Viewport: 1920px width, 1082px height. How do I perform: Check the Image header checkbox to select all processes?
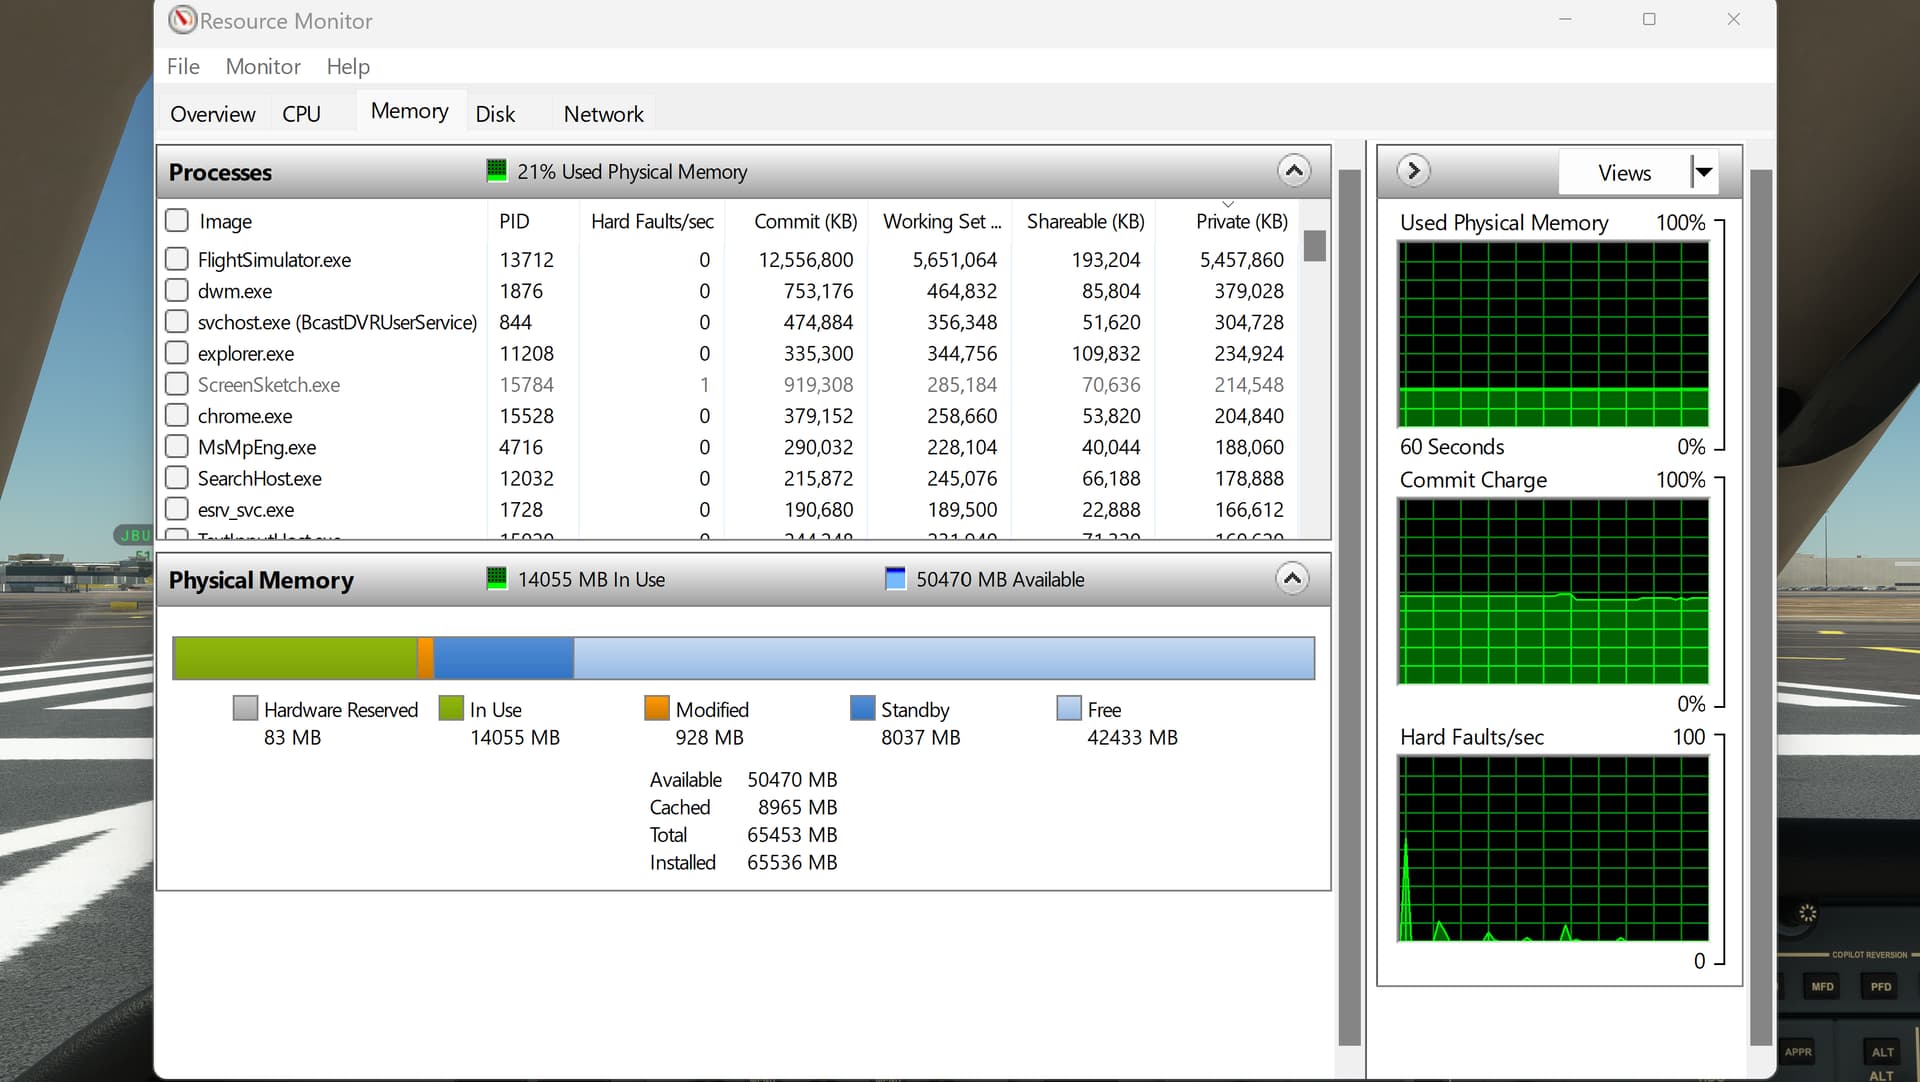coord(177,219)
